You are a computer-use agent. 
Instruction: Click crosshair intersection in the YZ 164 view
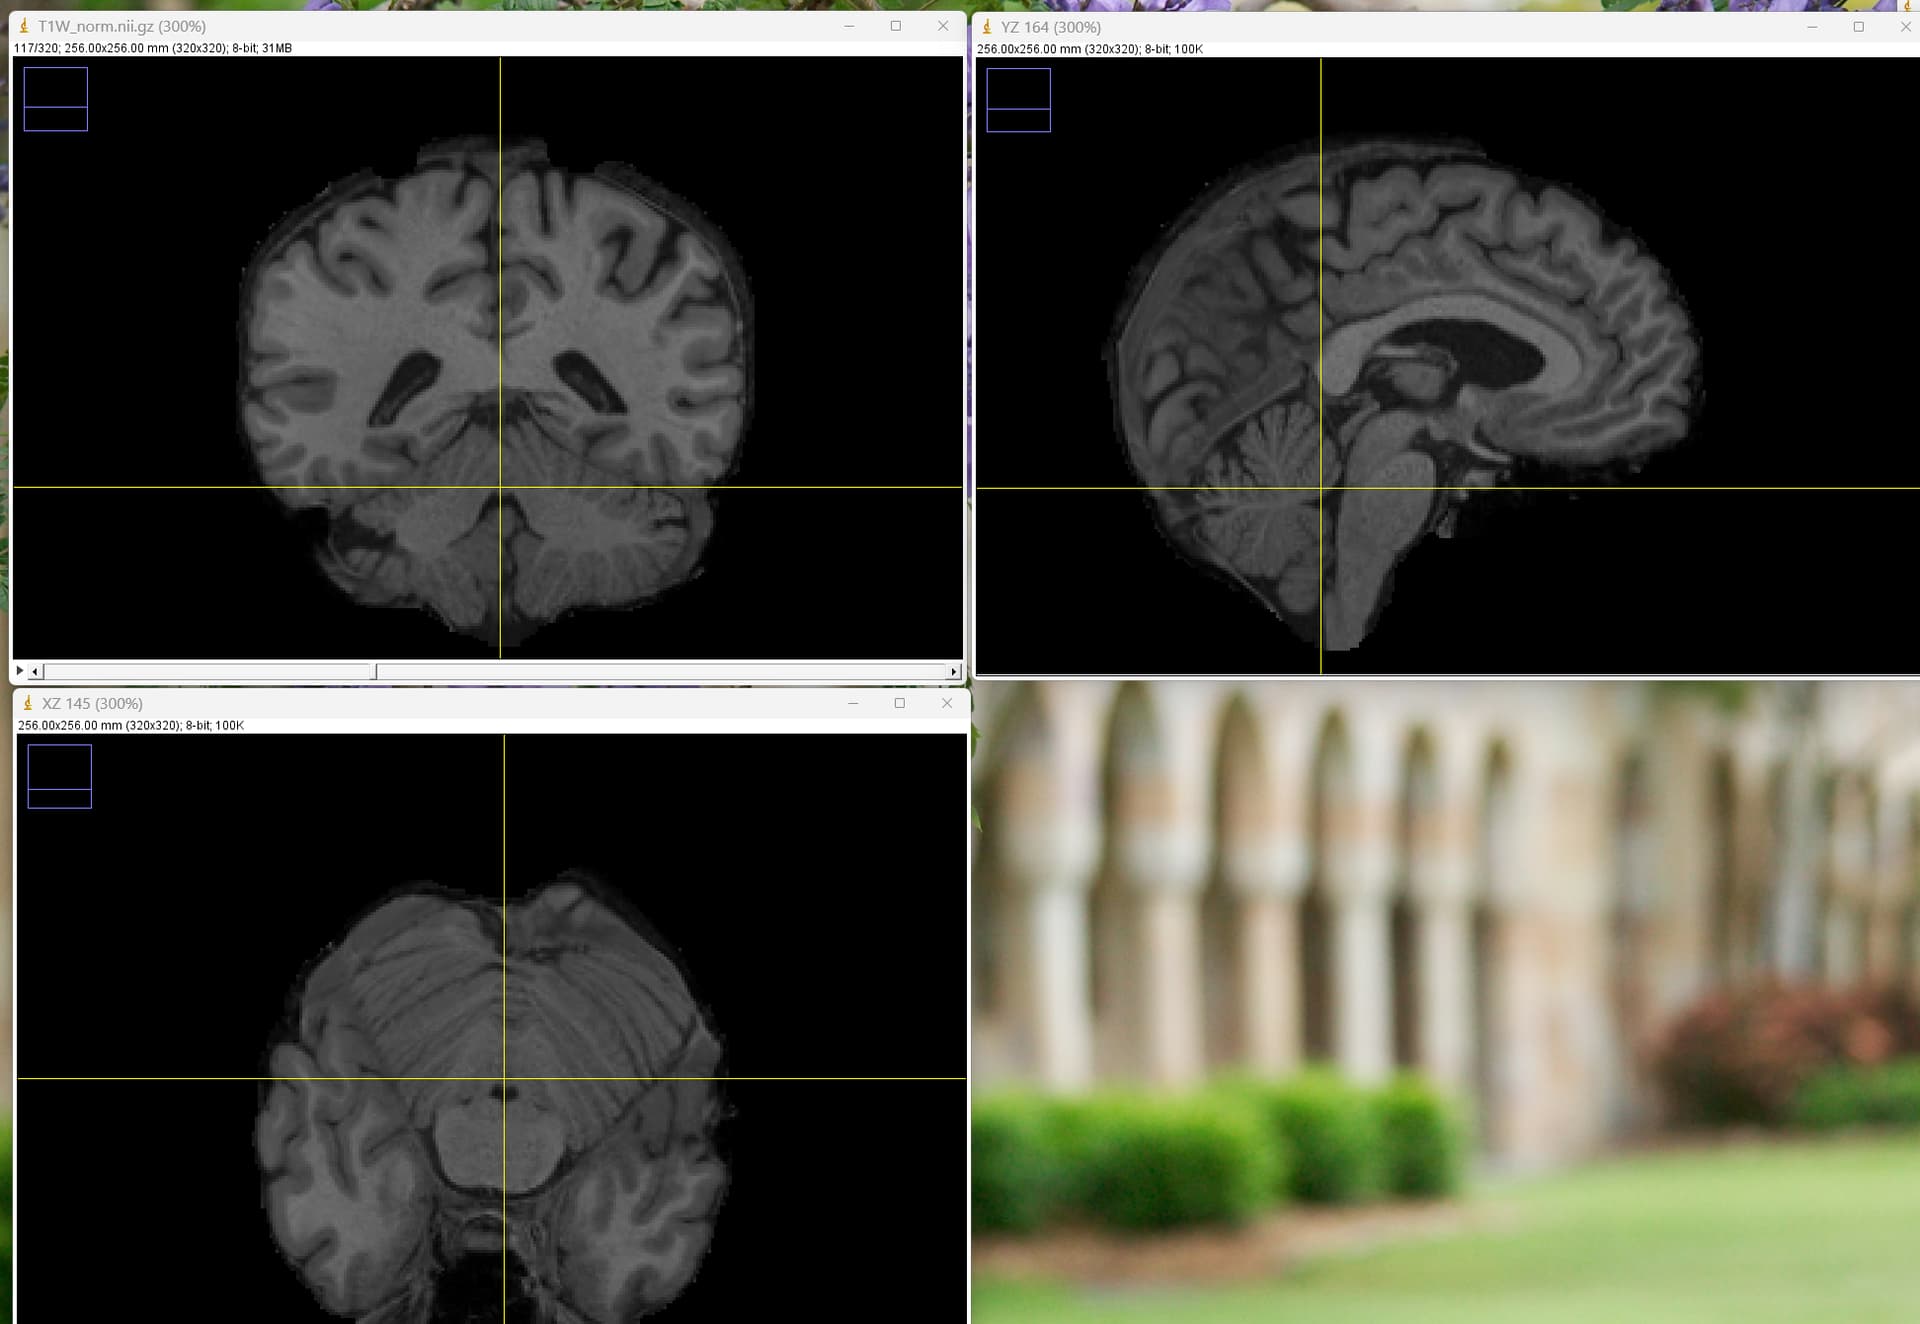pos(1321,488)
